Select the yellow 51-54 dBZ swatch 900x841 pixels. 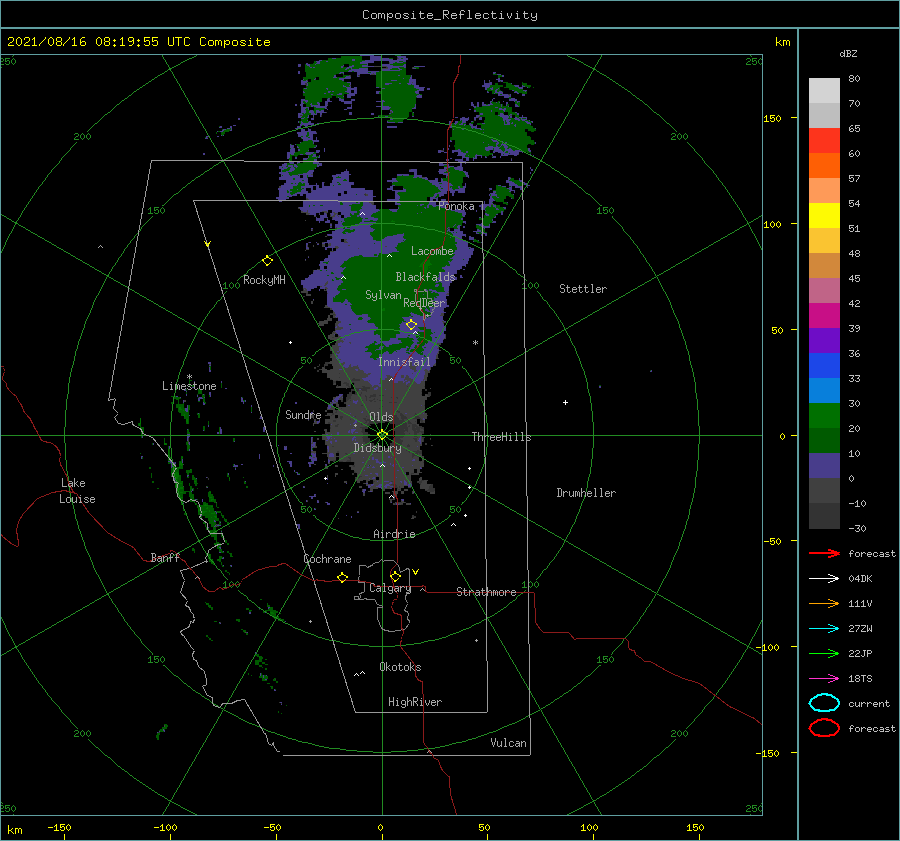click(824, 215)
